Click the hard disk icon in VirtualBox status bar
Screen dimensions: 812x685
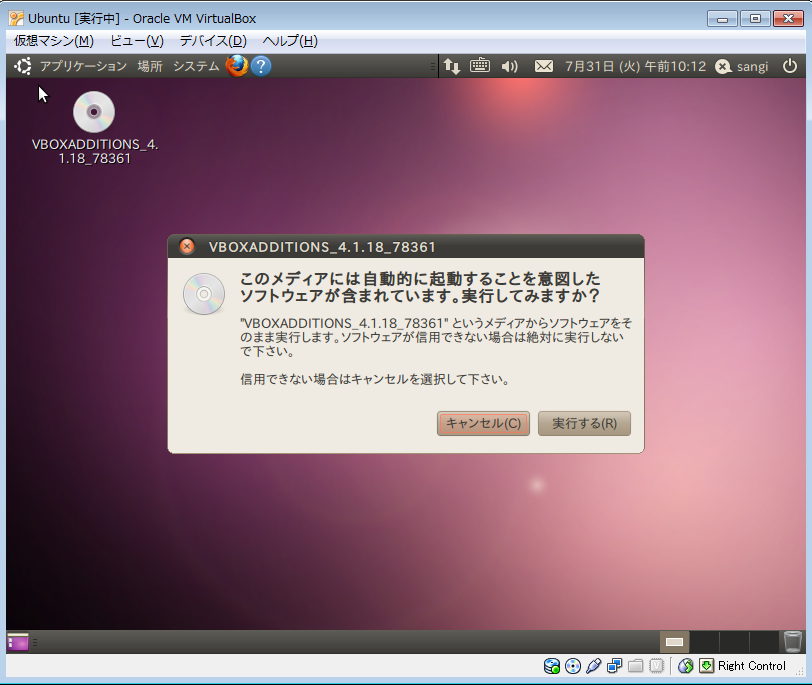coord(550,666)
